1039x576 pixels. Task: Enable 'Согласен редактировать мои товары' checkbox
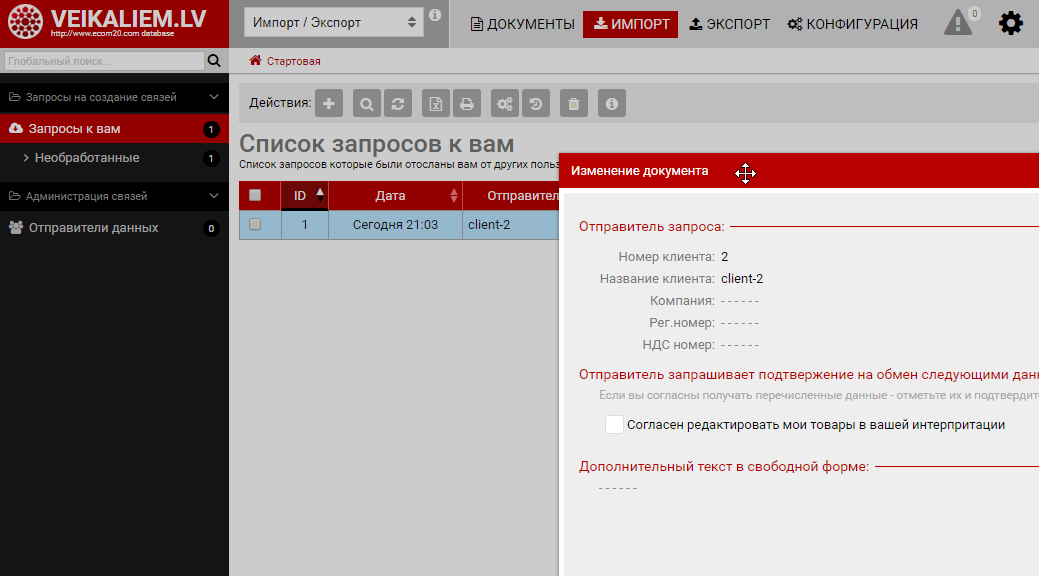(x=614, y=425)
